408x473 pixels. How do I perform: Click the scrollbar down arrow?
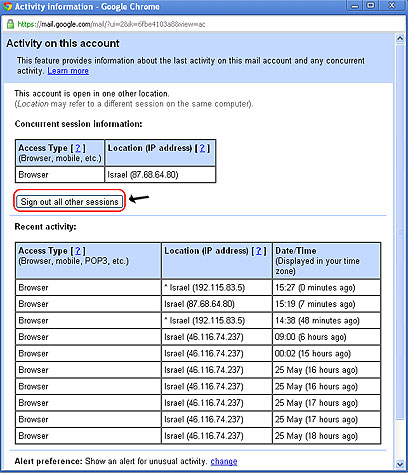[400, 463]
